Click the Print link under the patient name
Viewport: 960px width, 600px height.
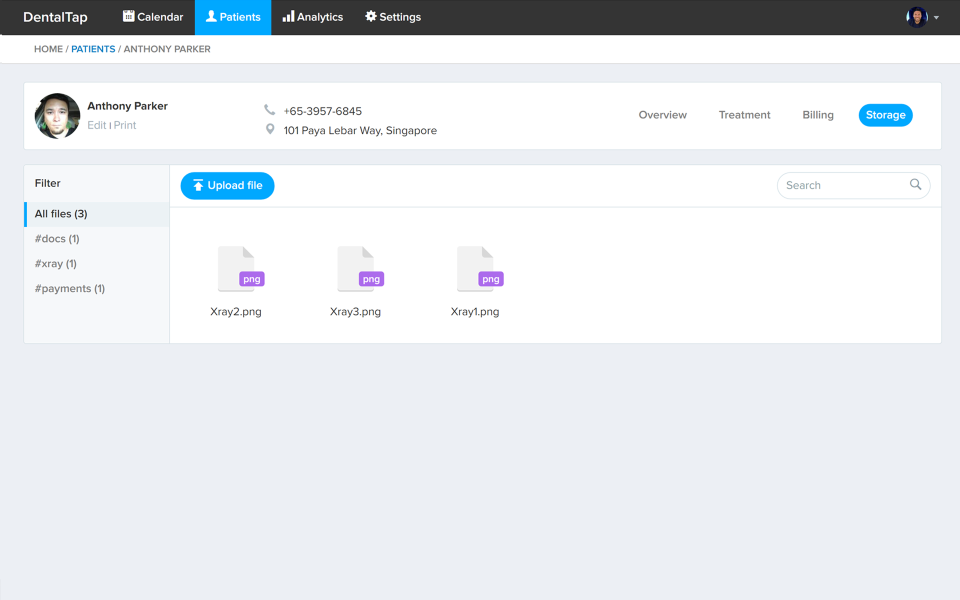point(125,125)
